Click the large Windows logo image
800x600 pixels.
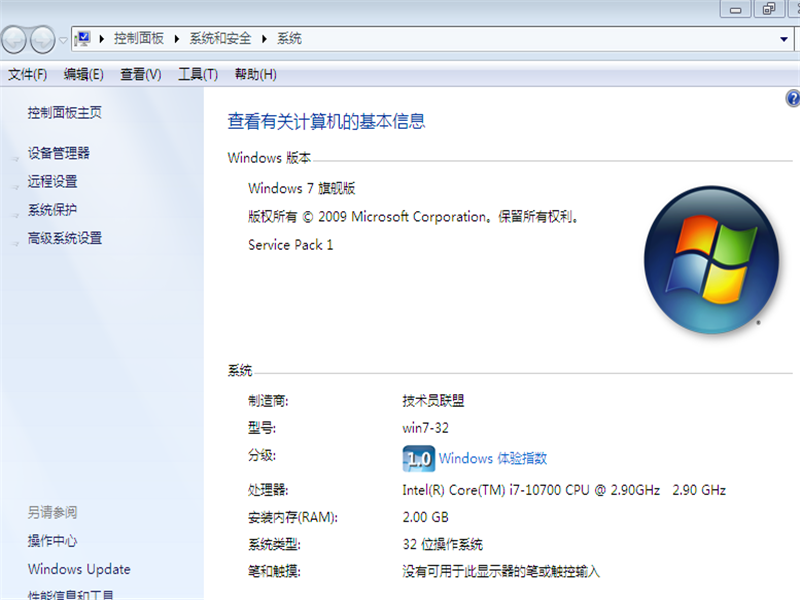[x=711, y=258]
